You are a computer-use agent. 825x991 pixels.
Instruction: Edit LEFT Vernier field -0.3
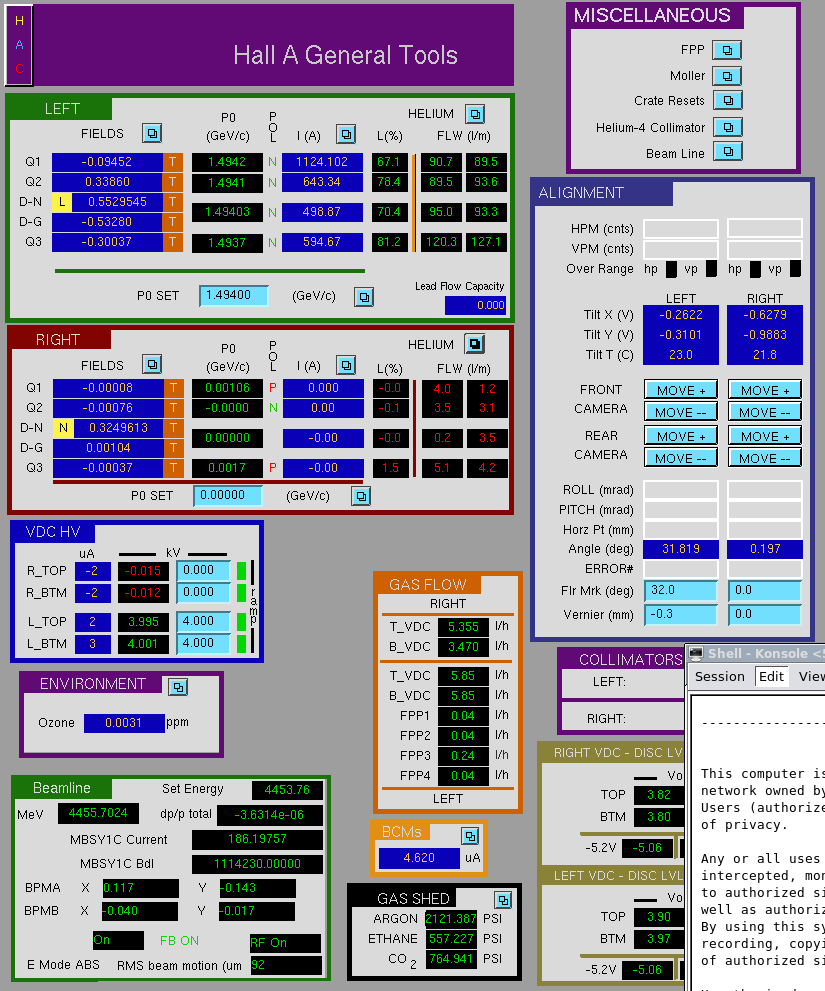coord(681,614)
